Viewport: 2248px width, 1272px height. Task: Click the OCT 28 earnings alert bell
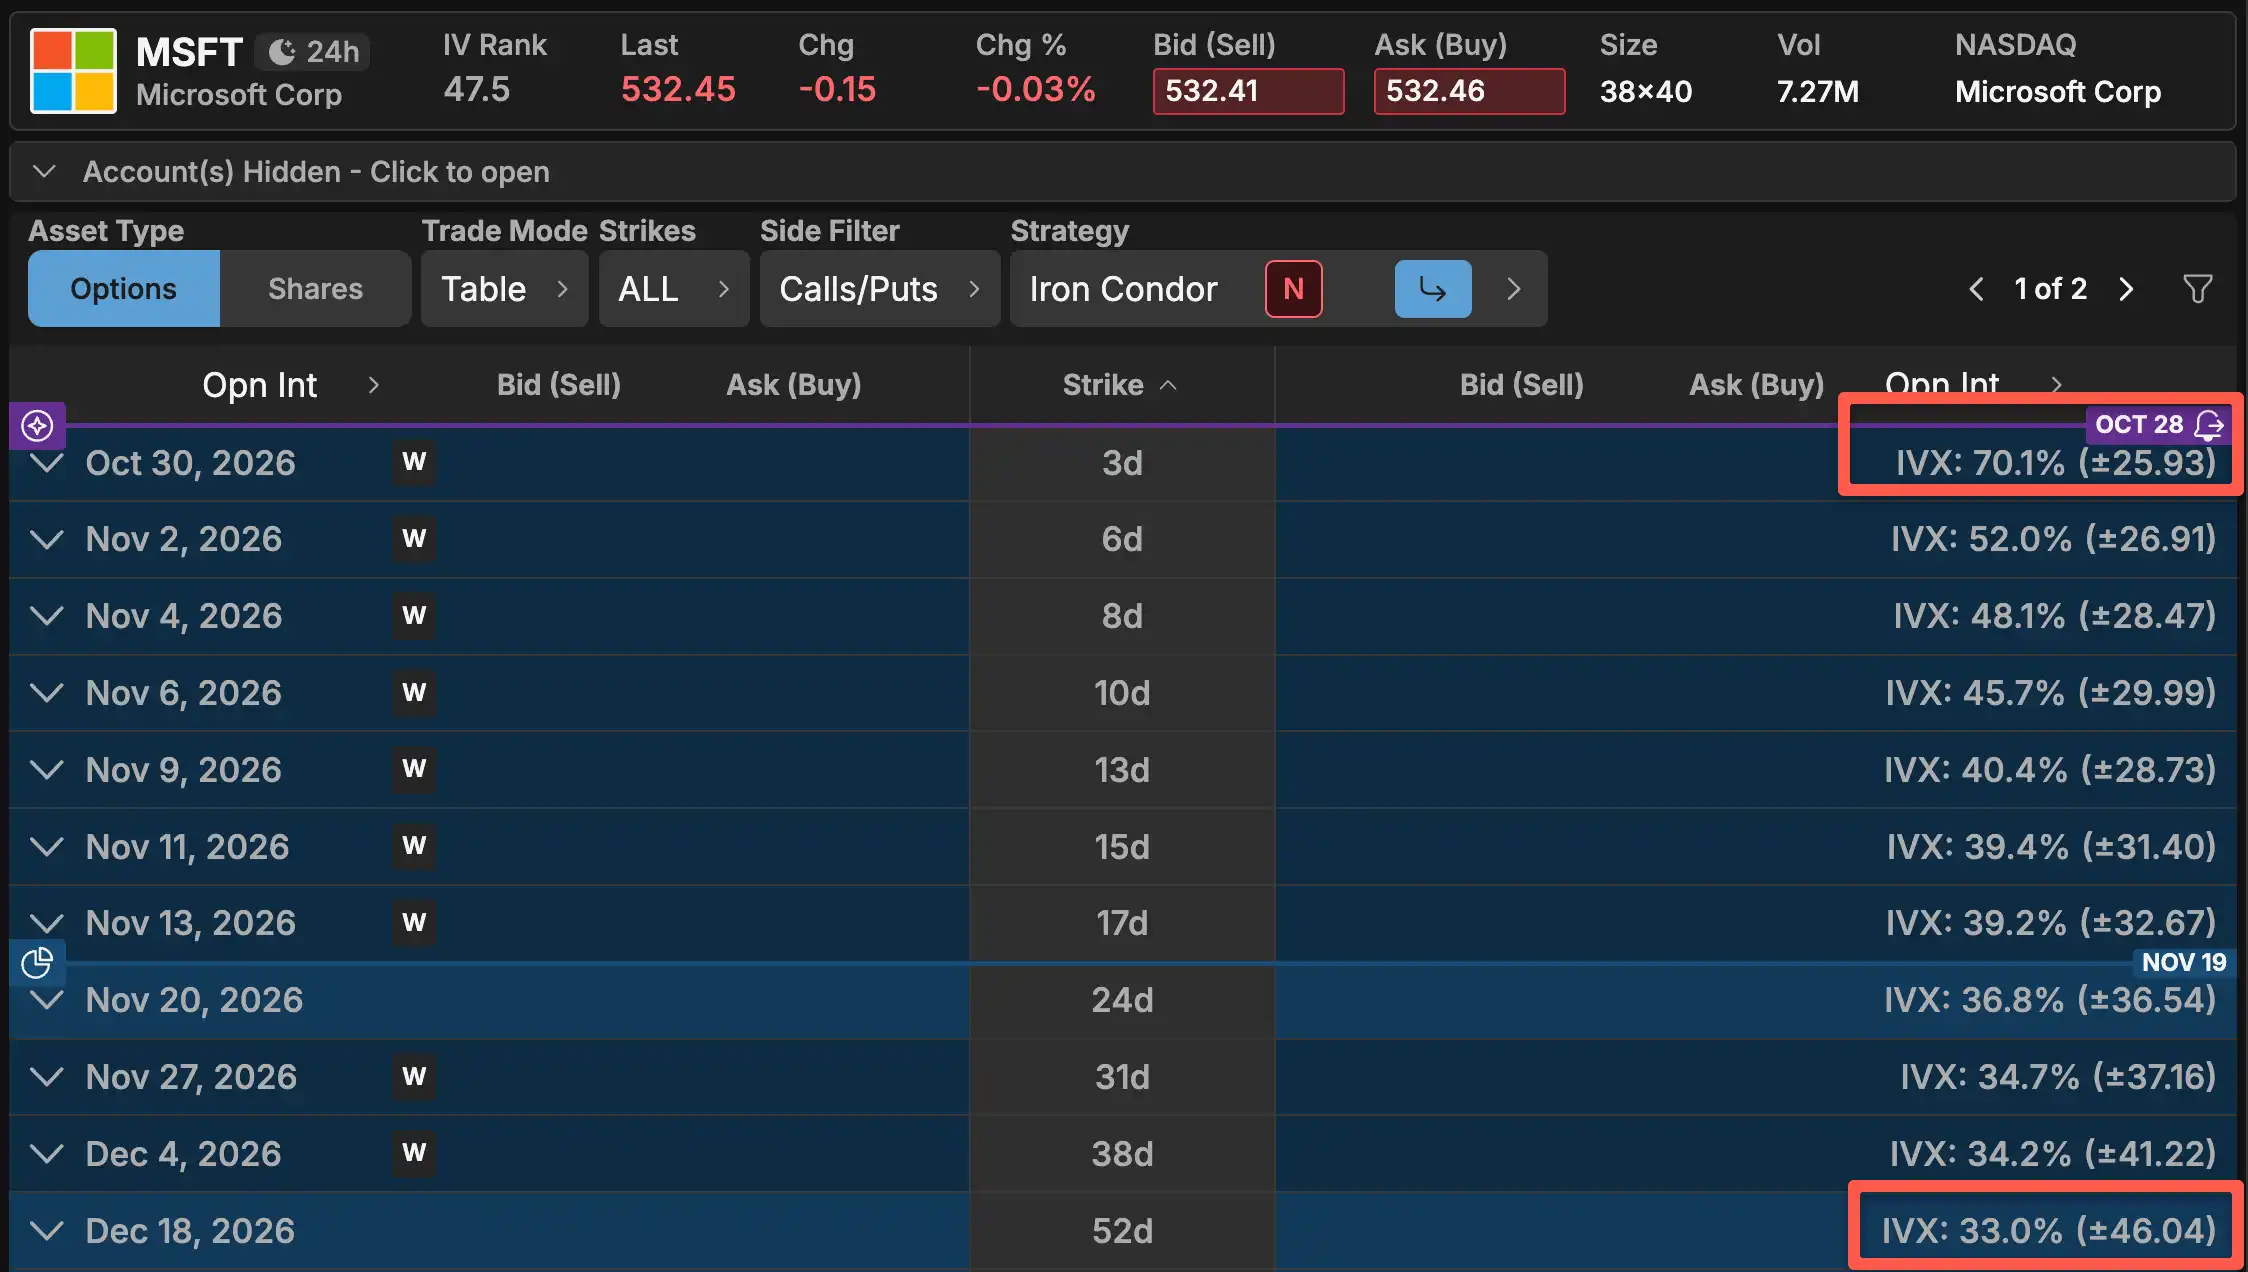(2208, 425)
